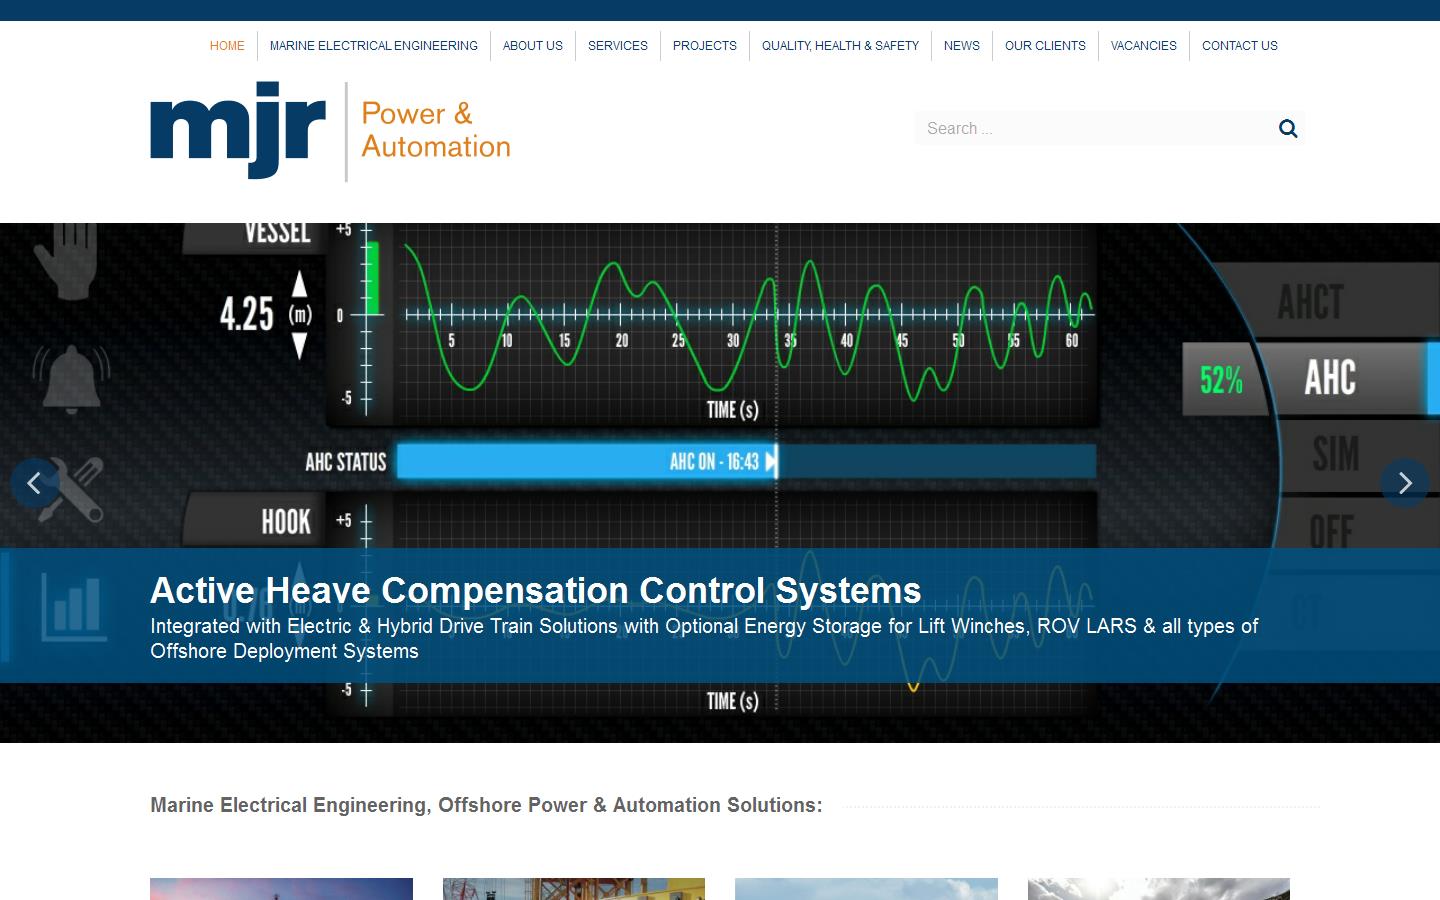Click the slide description about Electric & Hybrid Drive
Viewport: 1440px width, 900px height.
(x=703, y=638)
